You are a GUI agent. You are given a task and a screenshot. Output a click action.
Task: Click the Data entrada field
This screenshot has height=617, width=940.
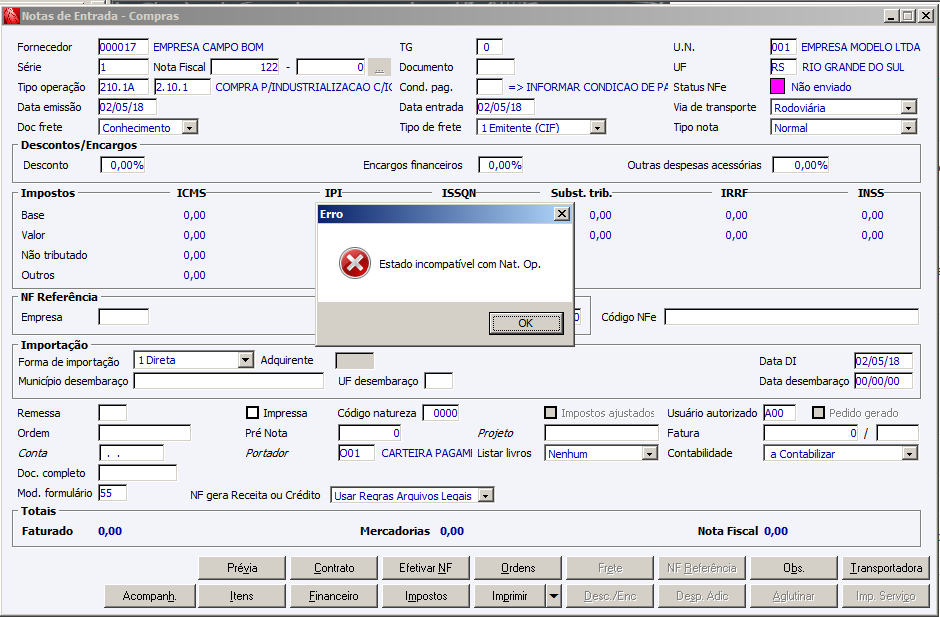505,107
